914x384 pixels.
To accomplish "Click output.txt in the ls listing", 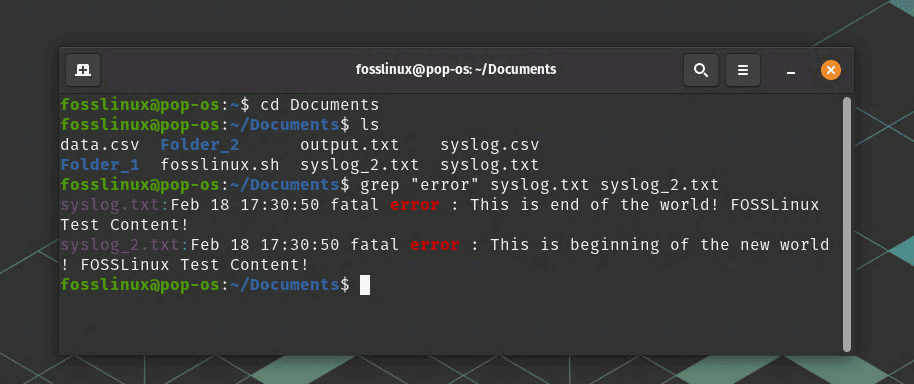I will click(x=349, y=145).
